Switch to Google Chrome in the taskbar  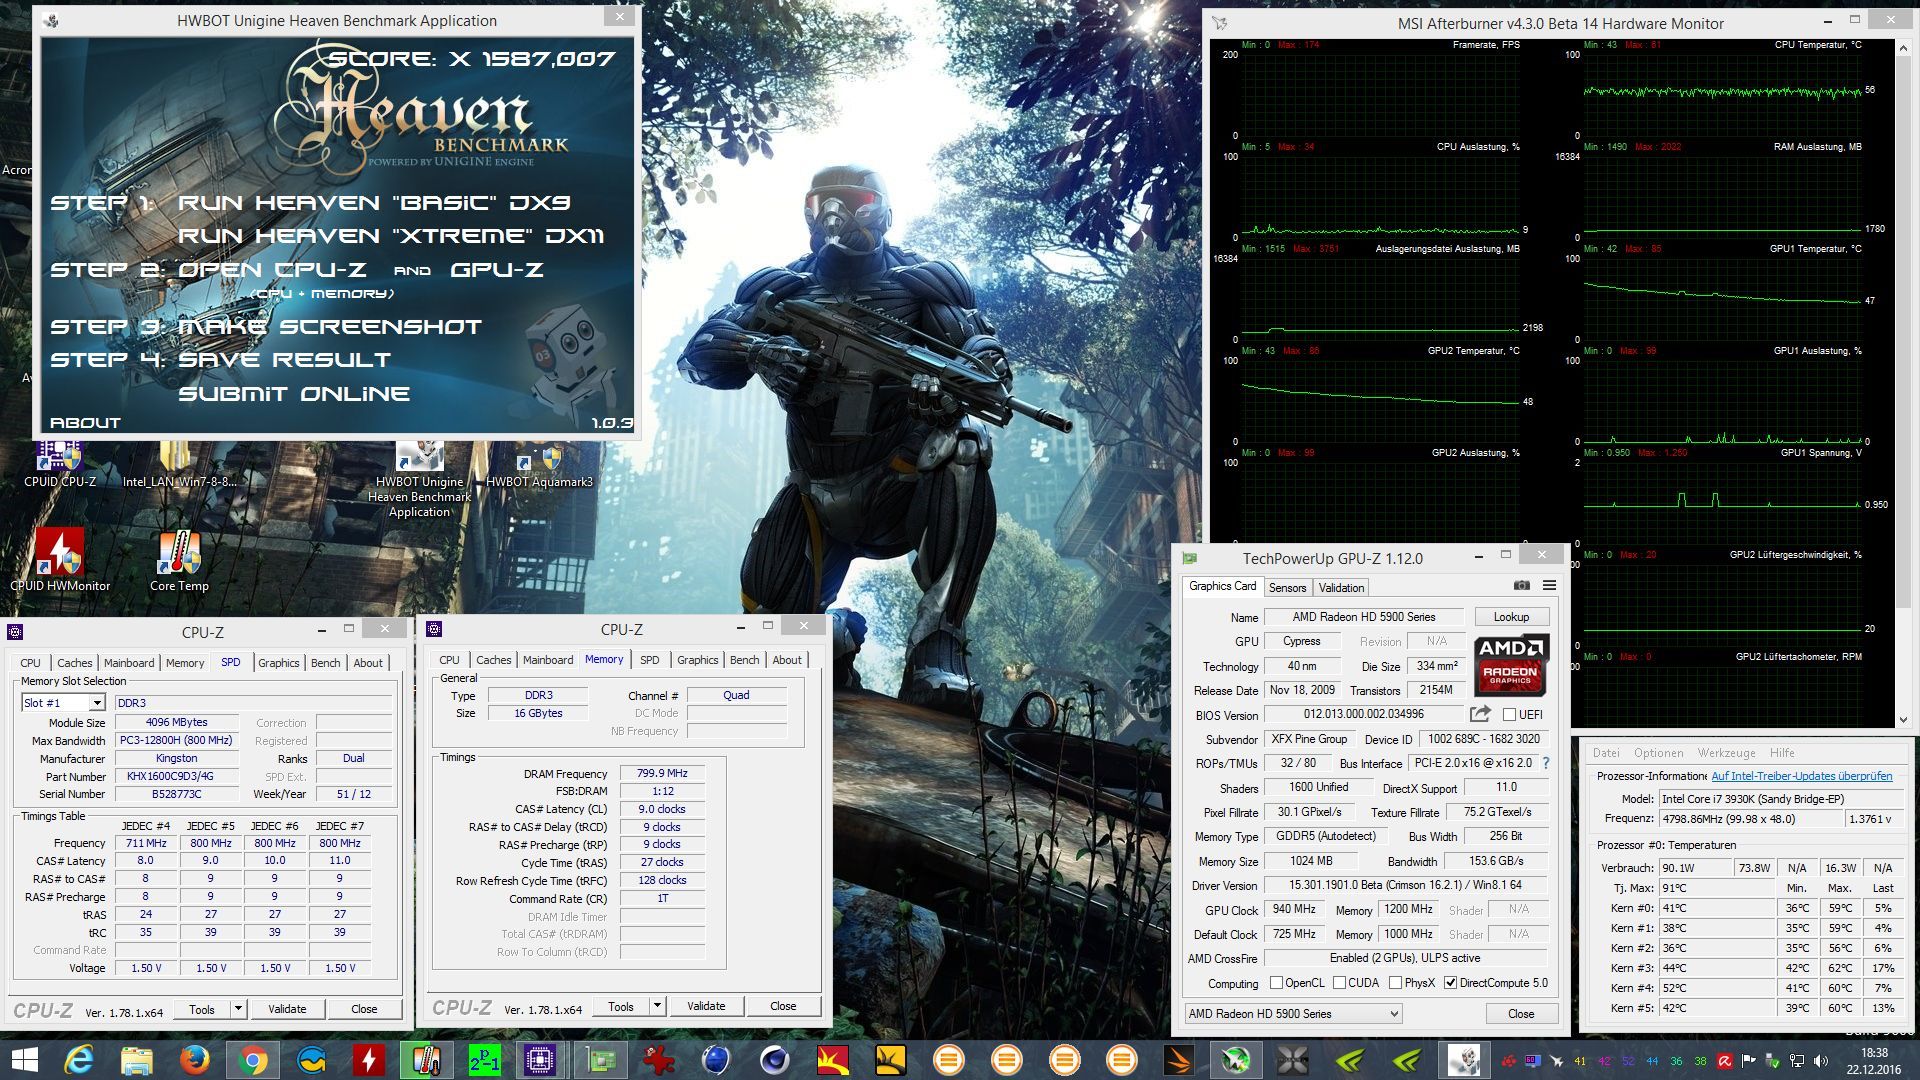coord(253,1059)
